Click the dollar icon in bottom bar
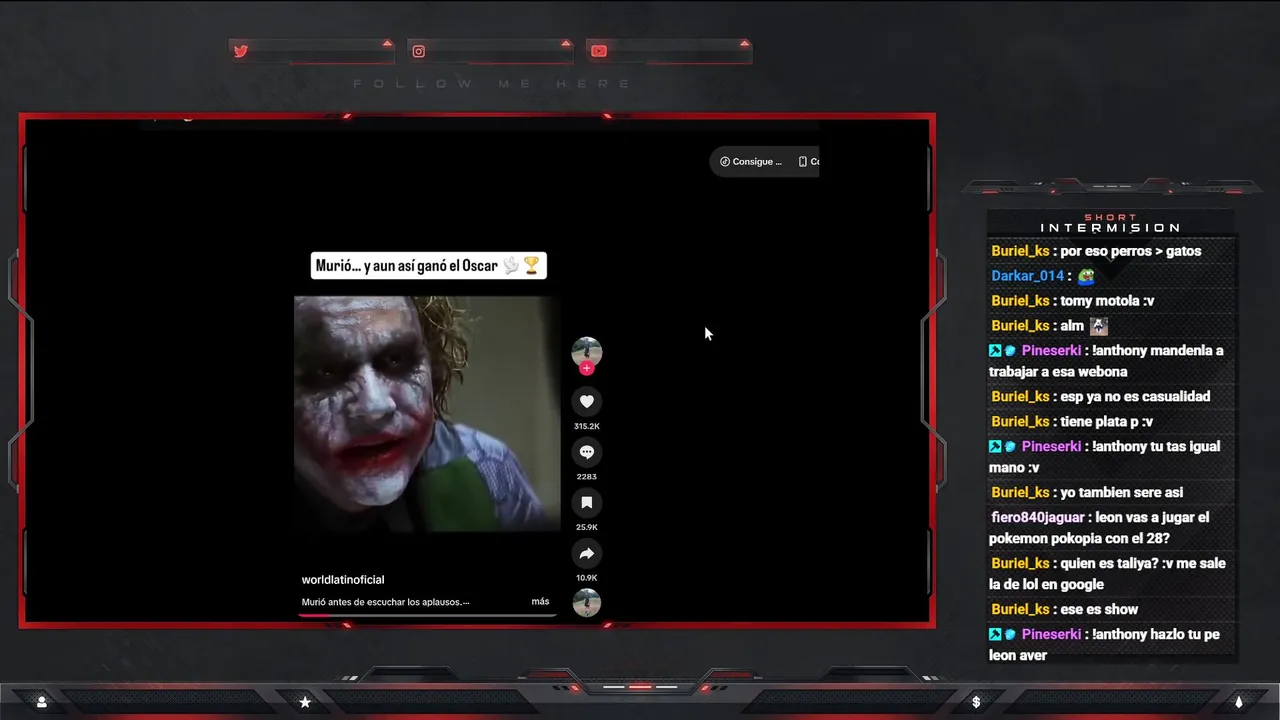Viewport: 1280px width, 720px height. (x=976, y=702)
